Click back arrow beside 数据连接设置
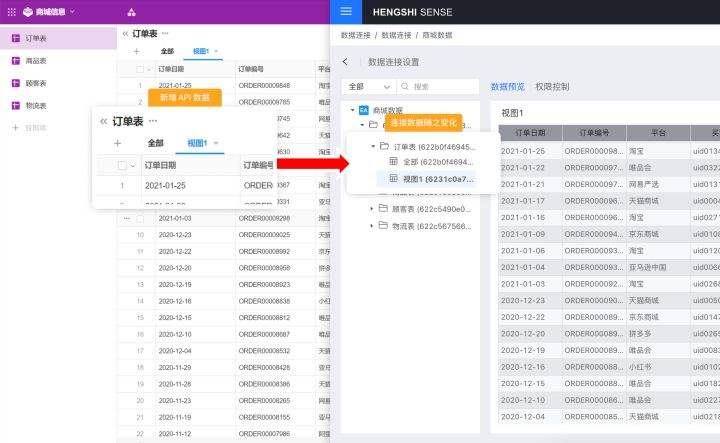The width and height of the screenshot is (720, 443). coord(345,62)
